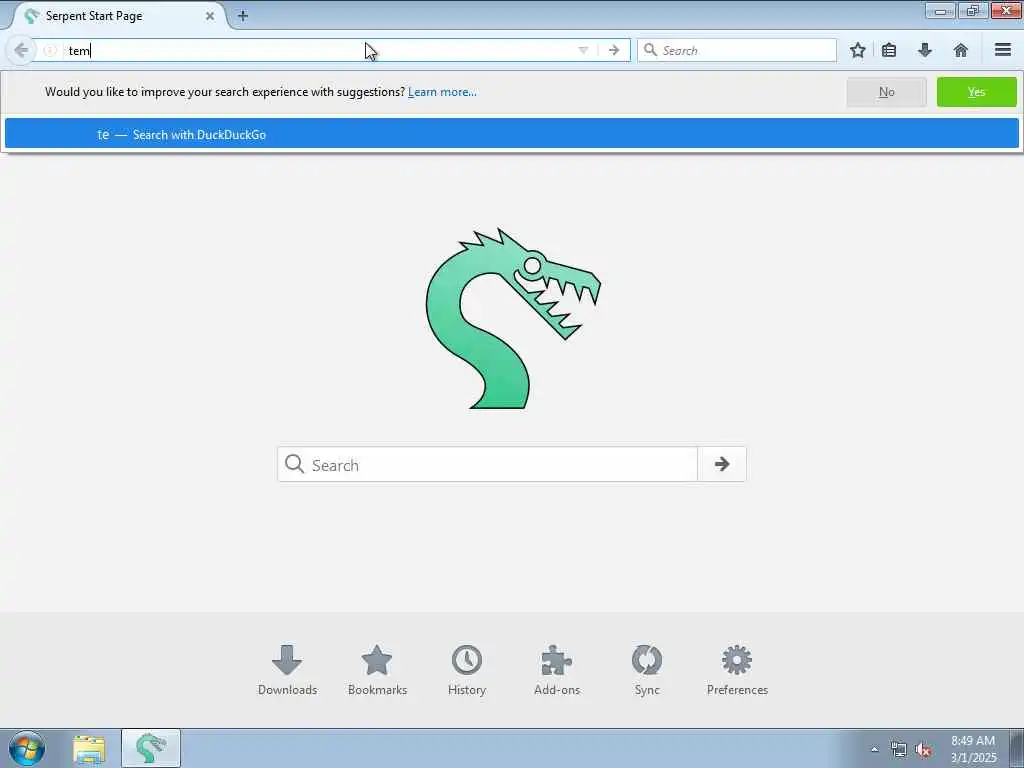Bookmark this page with the star icon

pos(858,50)
